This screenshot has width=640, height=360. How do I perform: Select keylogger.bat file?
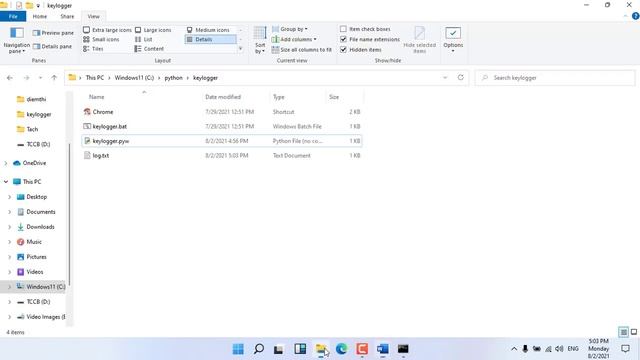(222, 127)
